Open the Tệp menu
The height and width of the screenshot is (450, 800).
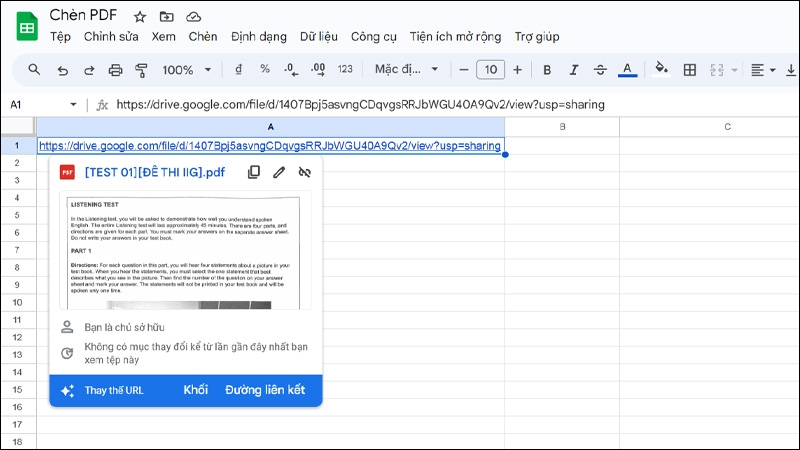(60, 37)
